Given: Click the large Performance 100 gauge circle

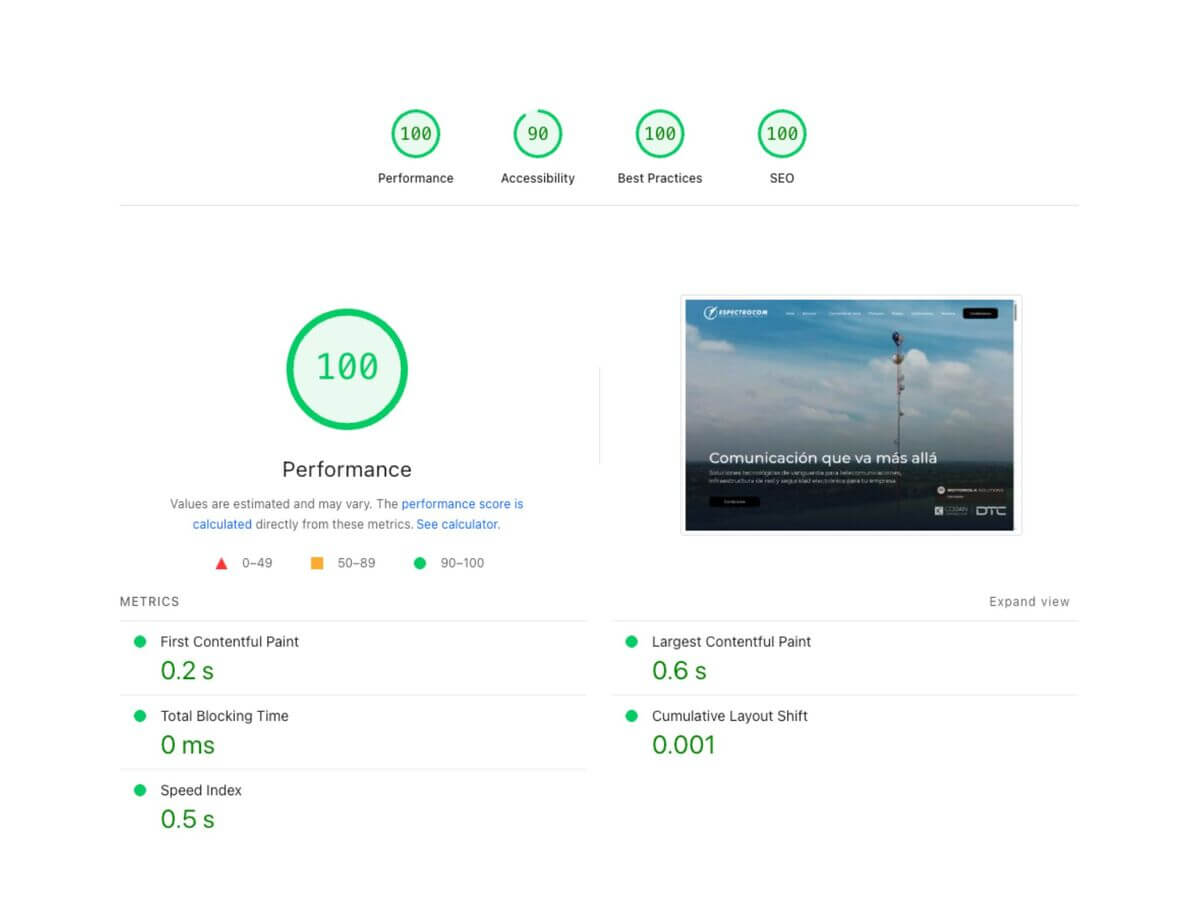Looking at the screenshot, I should tap(347, 368).
